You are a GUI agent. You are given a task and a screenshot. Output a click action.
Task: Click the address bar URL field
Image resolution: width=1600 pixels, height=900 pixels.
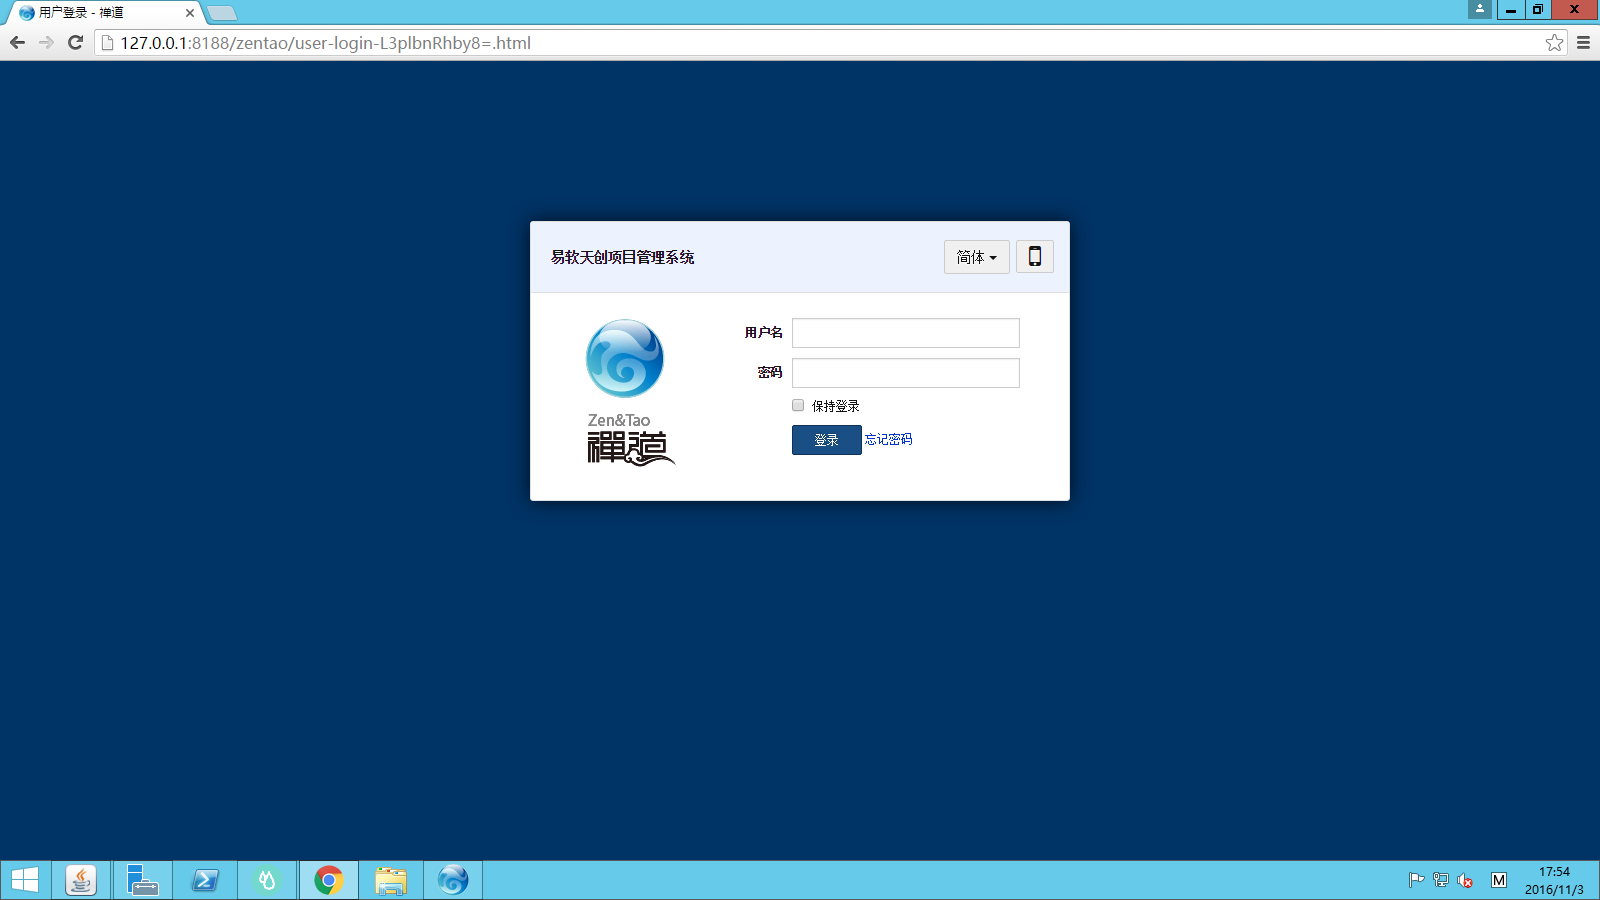coord(830,43)
